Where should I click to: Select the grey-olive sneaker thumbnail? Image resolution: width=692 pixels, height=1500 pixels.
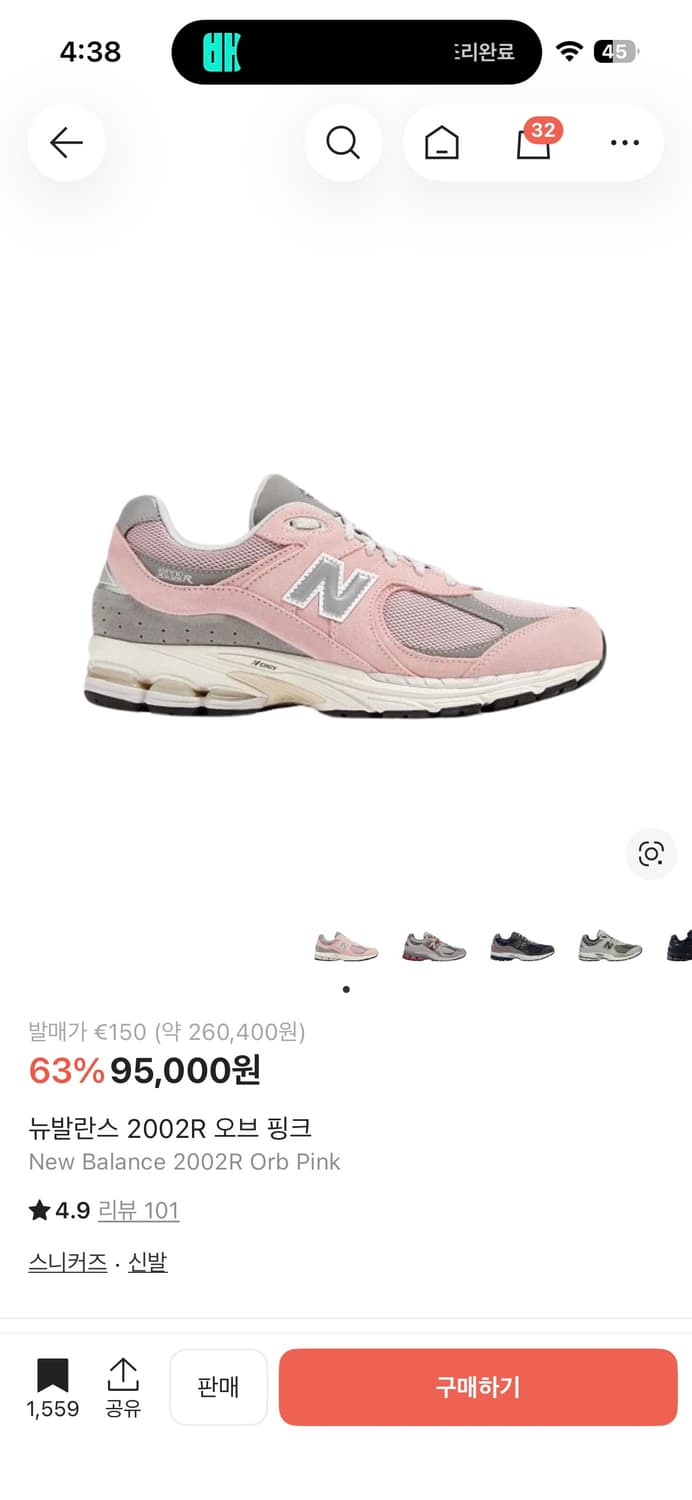click(x=610, y=945)
